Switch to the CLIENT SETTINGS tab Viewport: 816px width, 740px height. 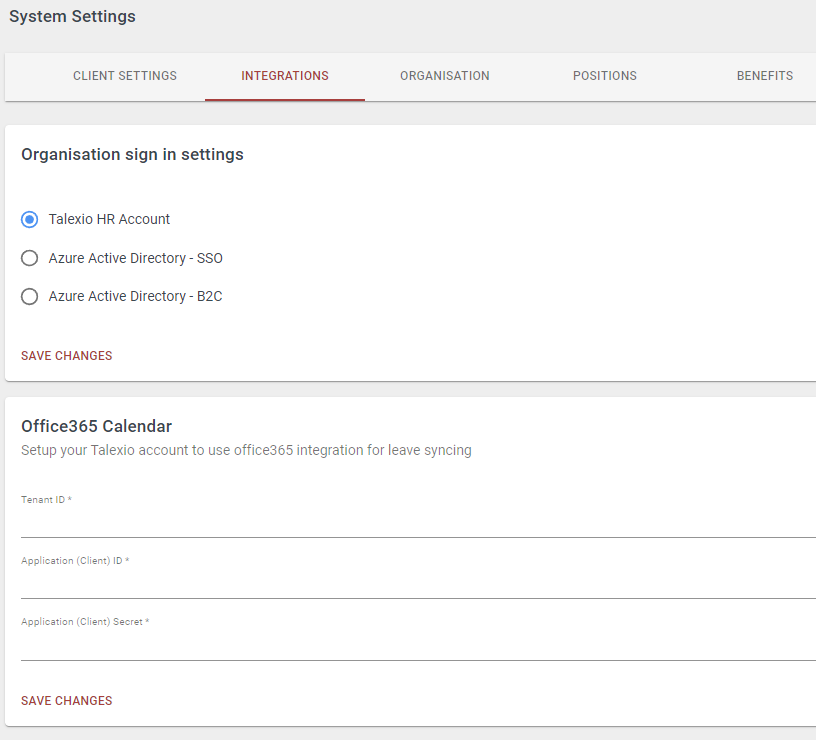pyautogui.click(x=124, y=75)
